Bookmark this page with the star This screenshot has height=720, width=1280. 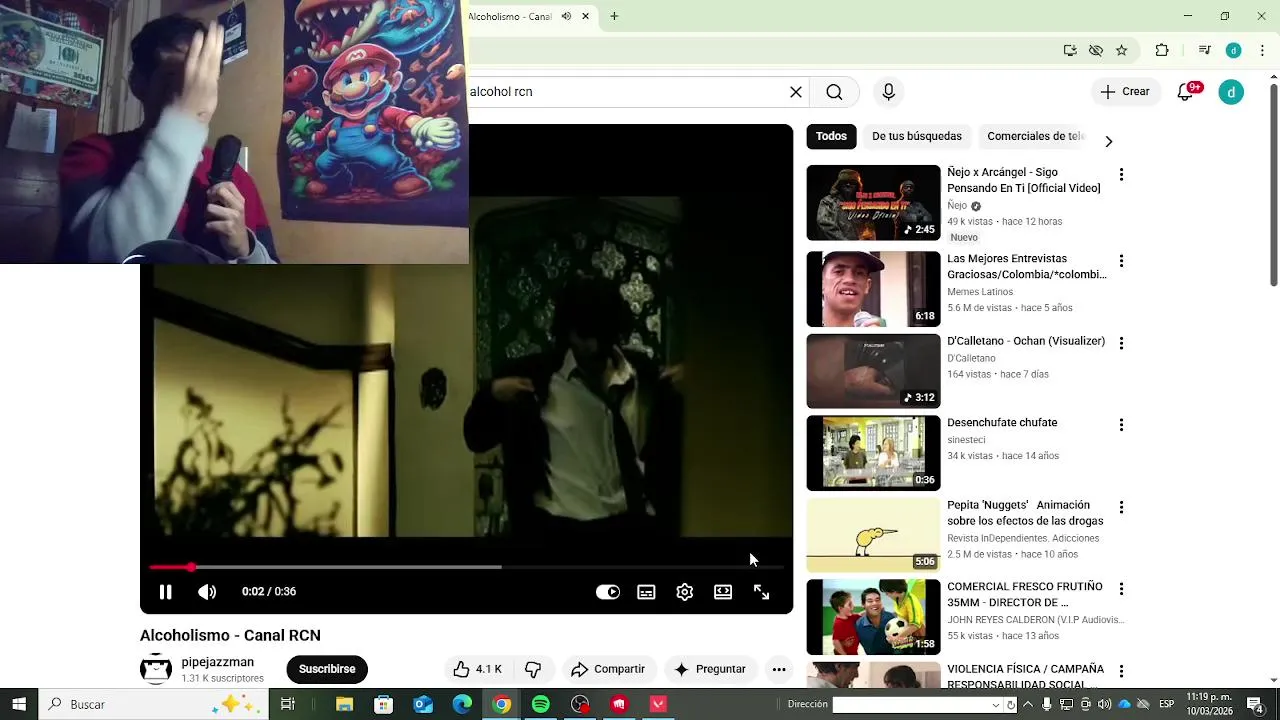point(1122,50)
